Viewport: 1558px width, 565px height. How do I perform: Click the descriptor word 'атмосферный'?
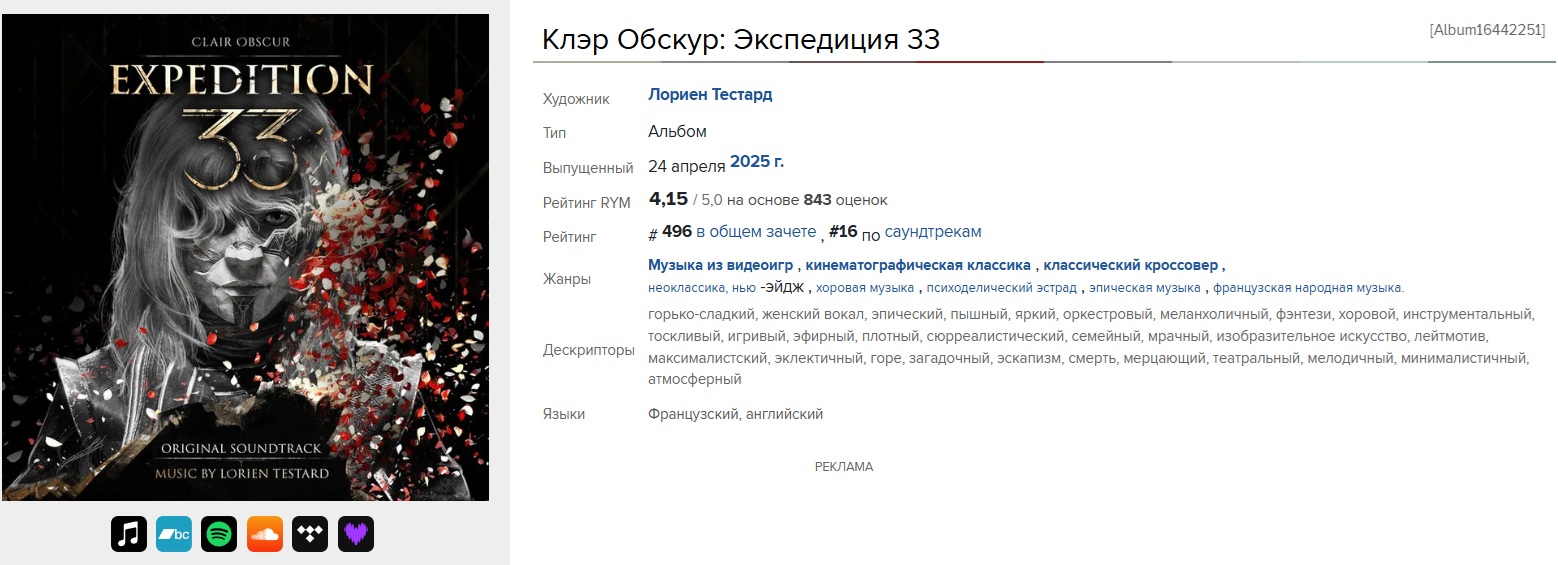694,379
